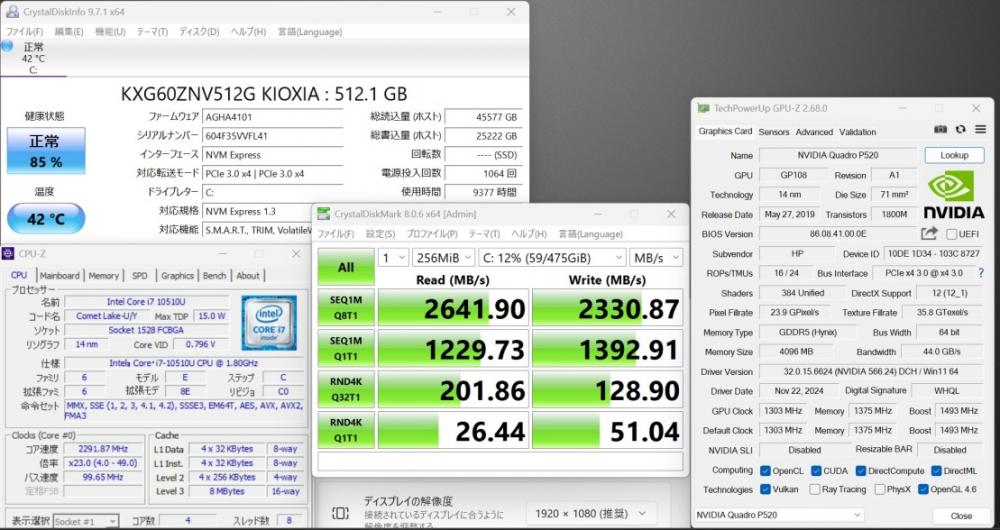Toggle the Ray Tracing checkbox
This screenshot has width=1000, height=530.
coord(814,489)
